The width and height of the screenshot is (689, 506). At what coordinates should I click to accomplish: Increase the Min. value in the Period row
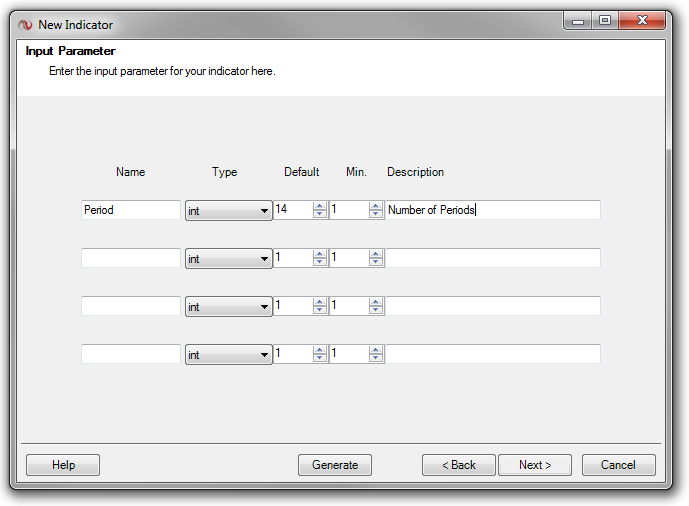(x=375, y=206)
